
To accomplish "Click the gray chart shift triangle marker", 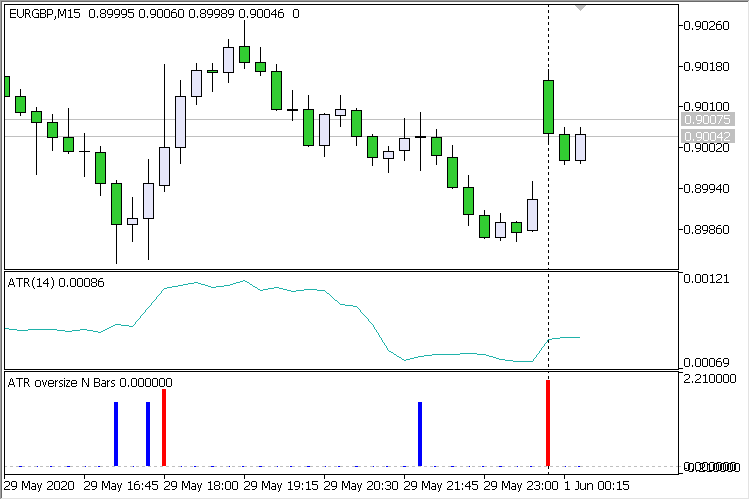I will (581, 7).
